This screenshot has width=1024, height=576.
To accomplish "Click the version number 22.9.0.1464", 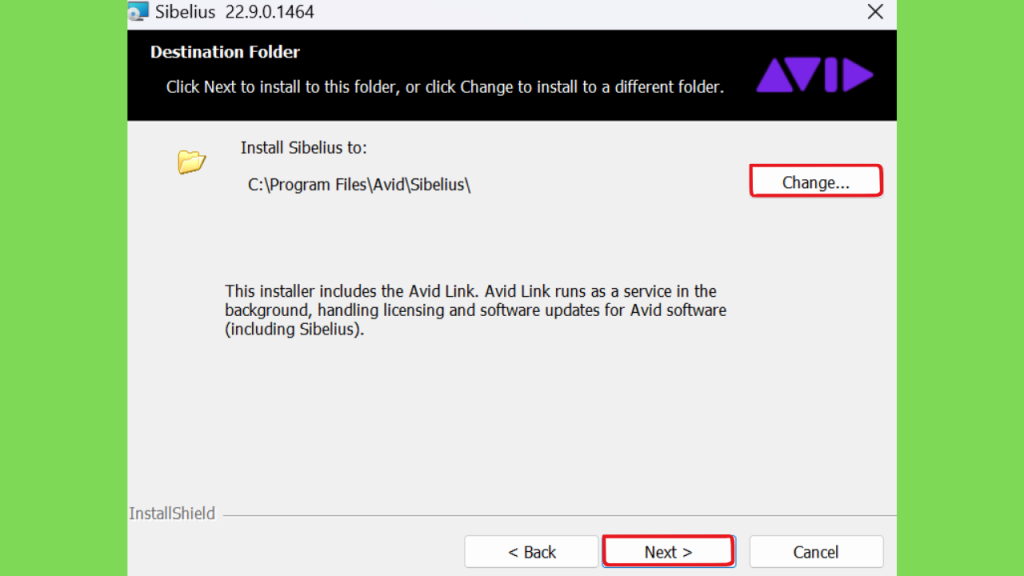I will tap(269, 12).
